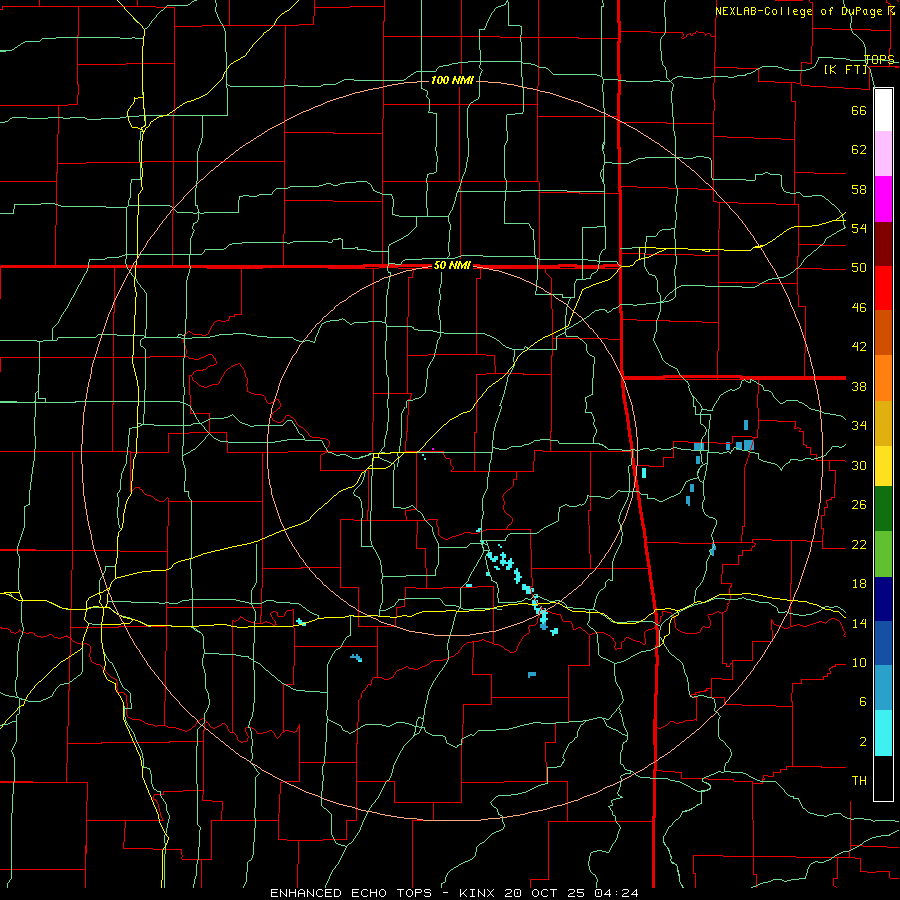Click the 38 scale value
Screen dimensions: 900x900
(859, 386)
